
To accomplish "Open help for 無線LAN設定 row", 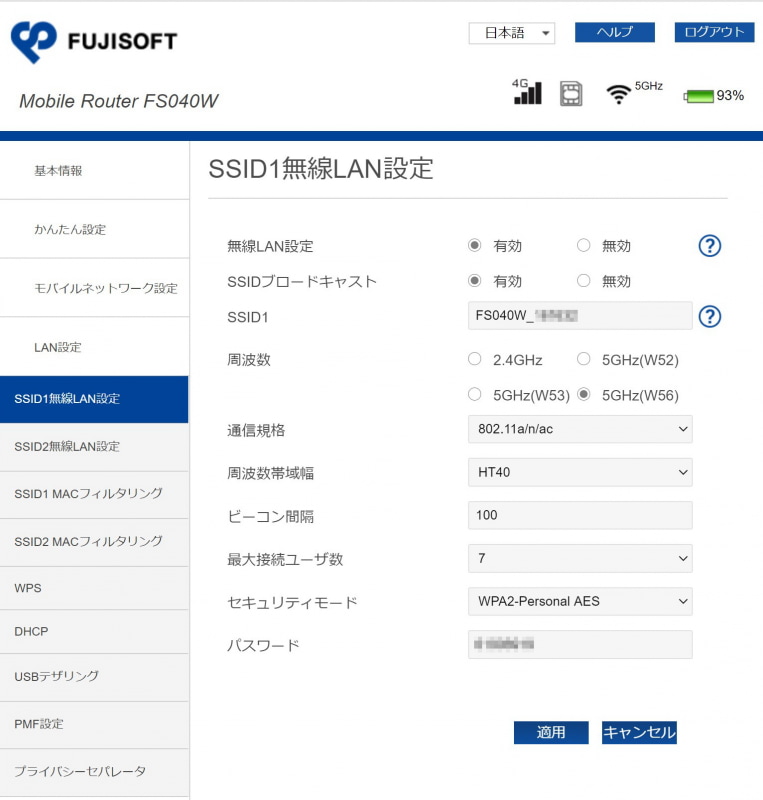I will [x=709, y=246].
